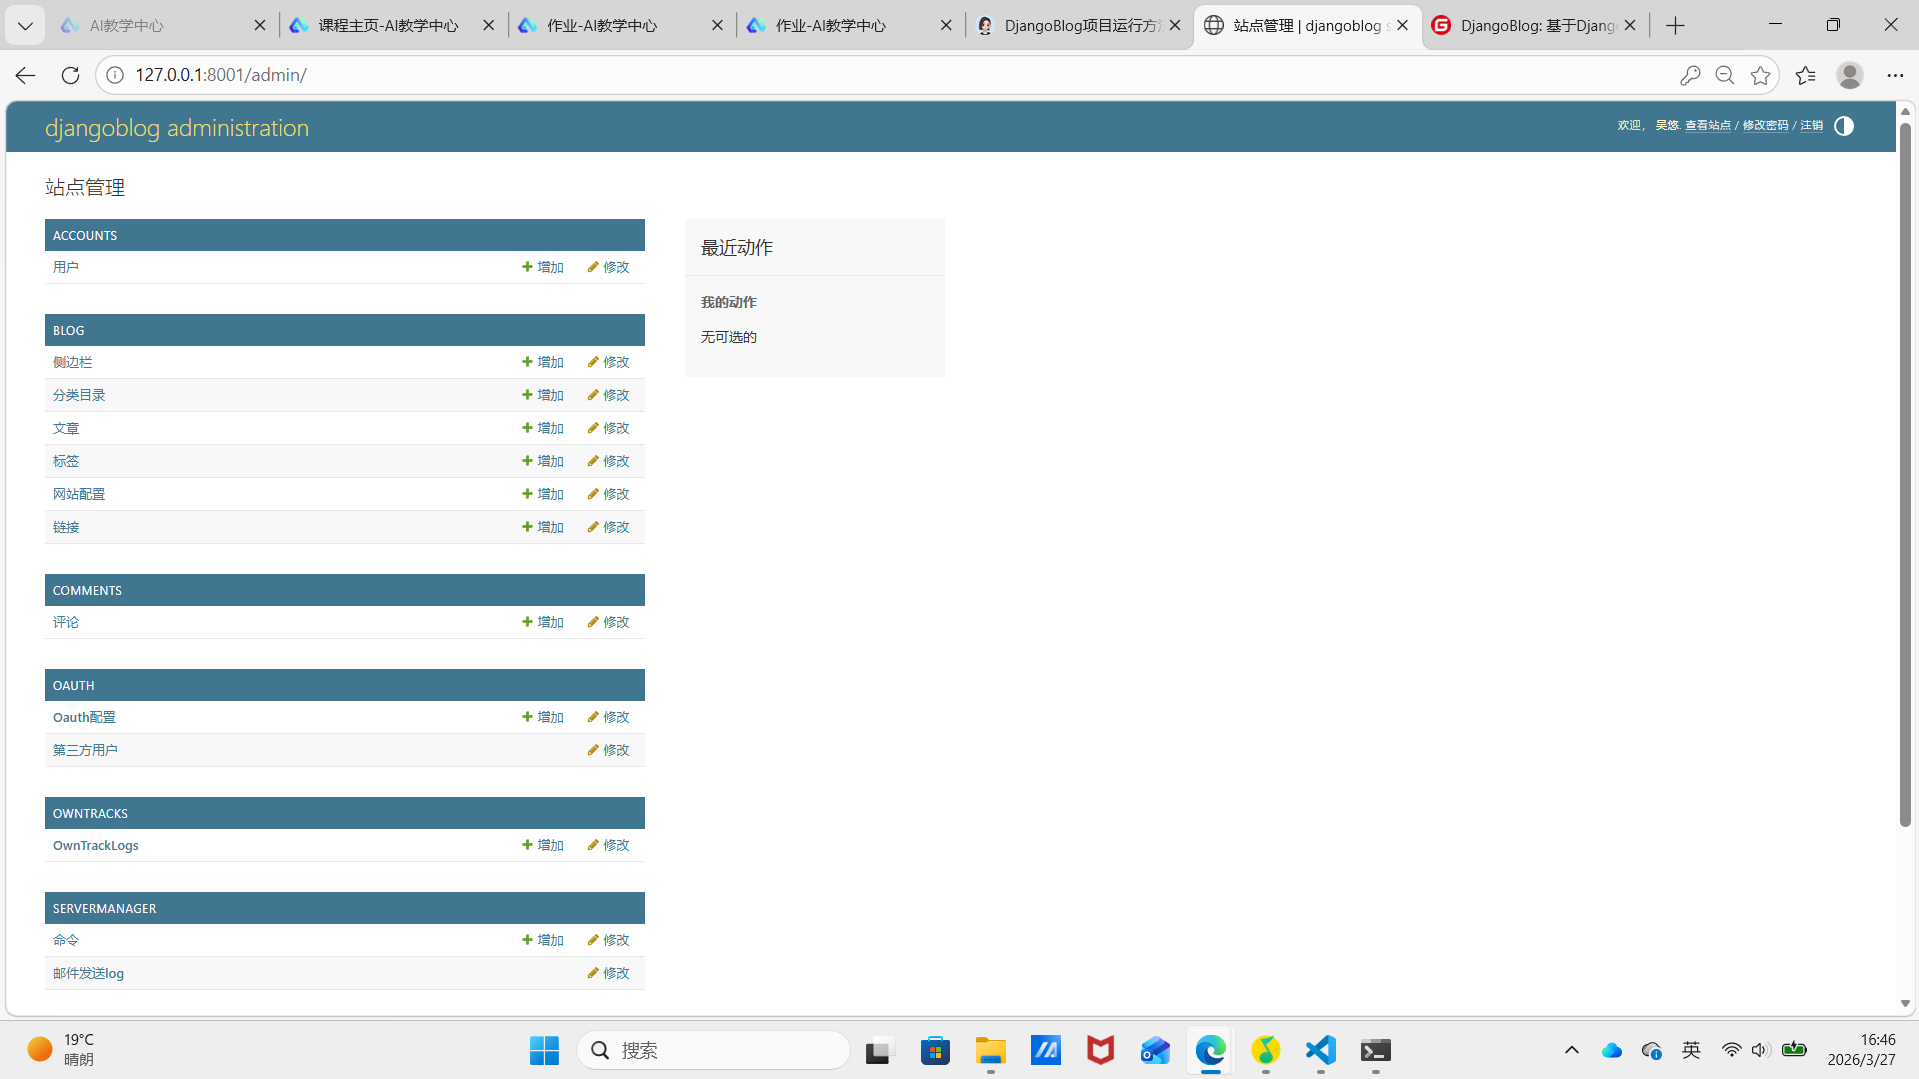Image resolution: width=1919 pixels, height=1079 pixels.
Task: Open the password manager key icon
Action: coord(1690,75)
